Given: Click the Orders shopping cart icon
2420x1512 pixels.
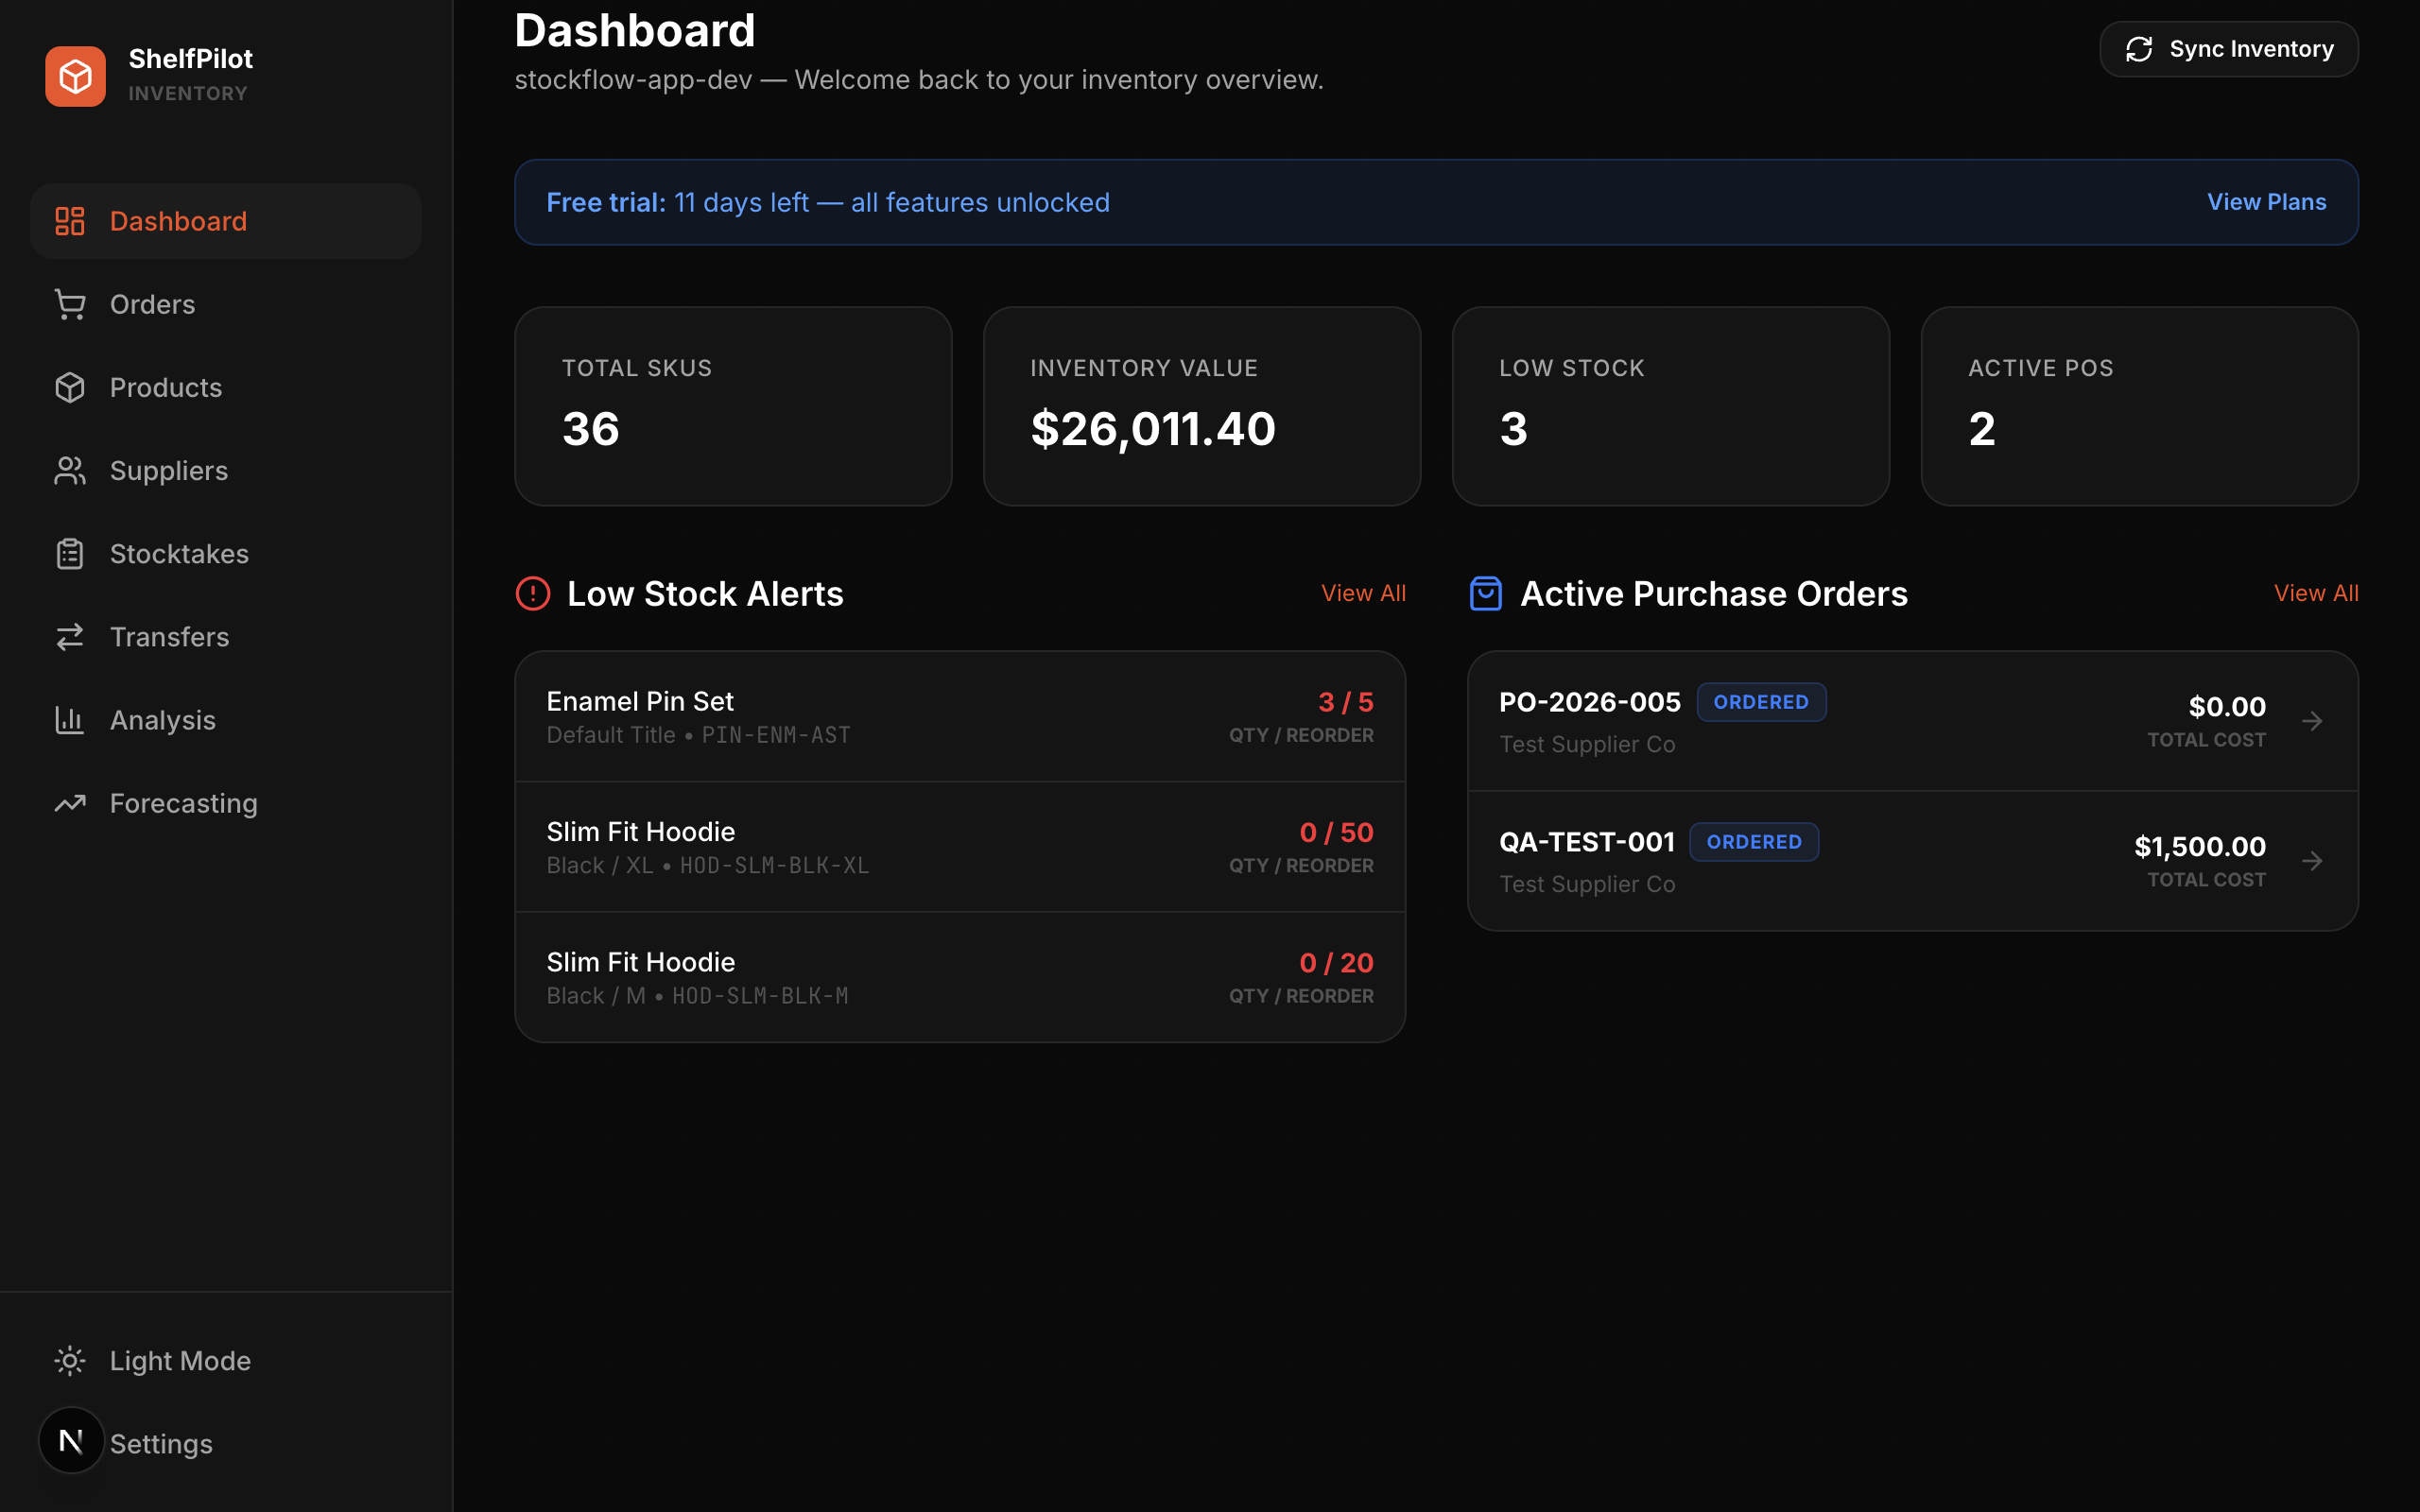Looking at the screenshot, I should (70, 304).
